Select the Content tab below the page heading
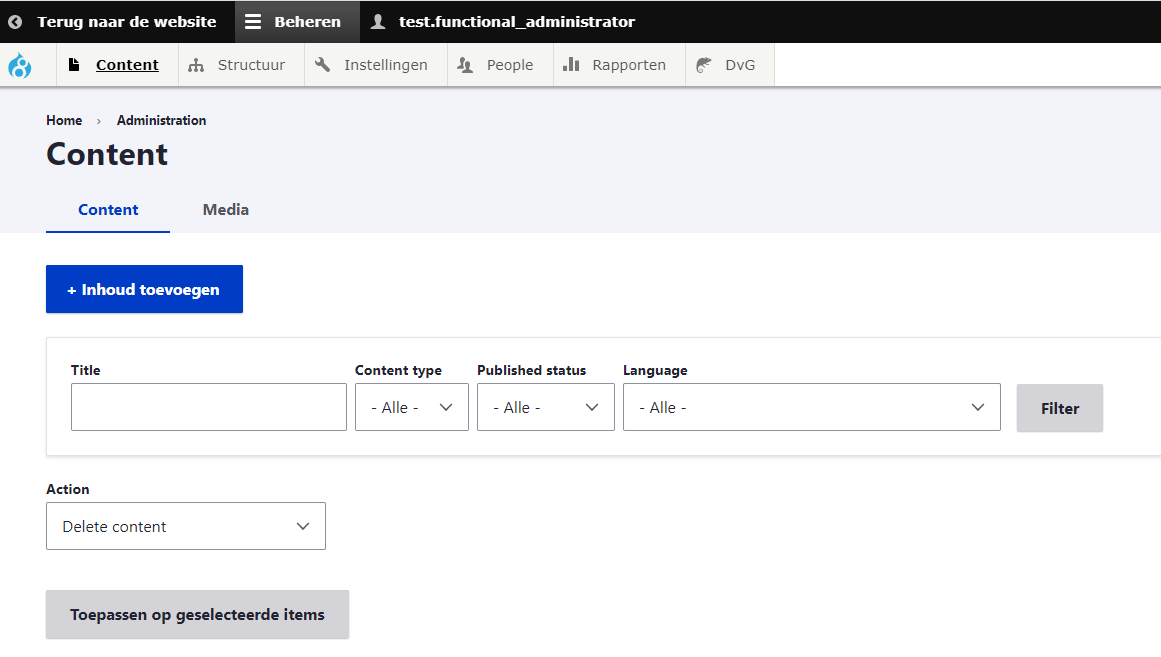 click(108, 210)
